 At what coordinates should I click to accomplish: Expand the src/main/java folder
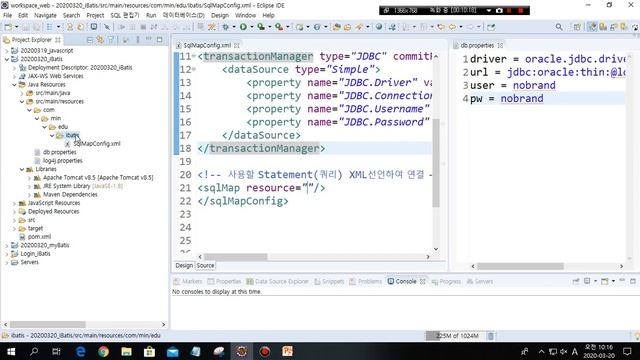coord(22,93)
